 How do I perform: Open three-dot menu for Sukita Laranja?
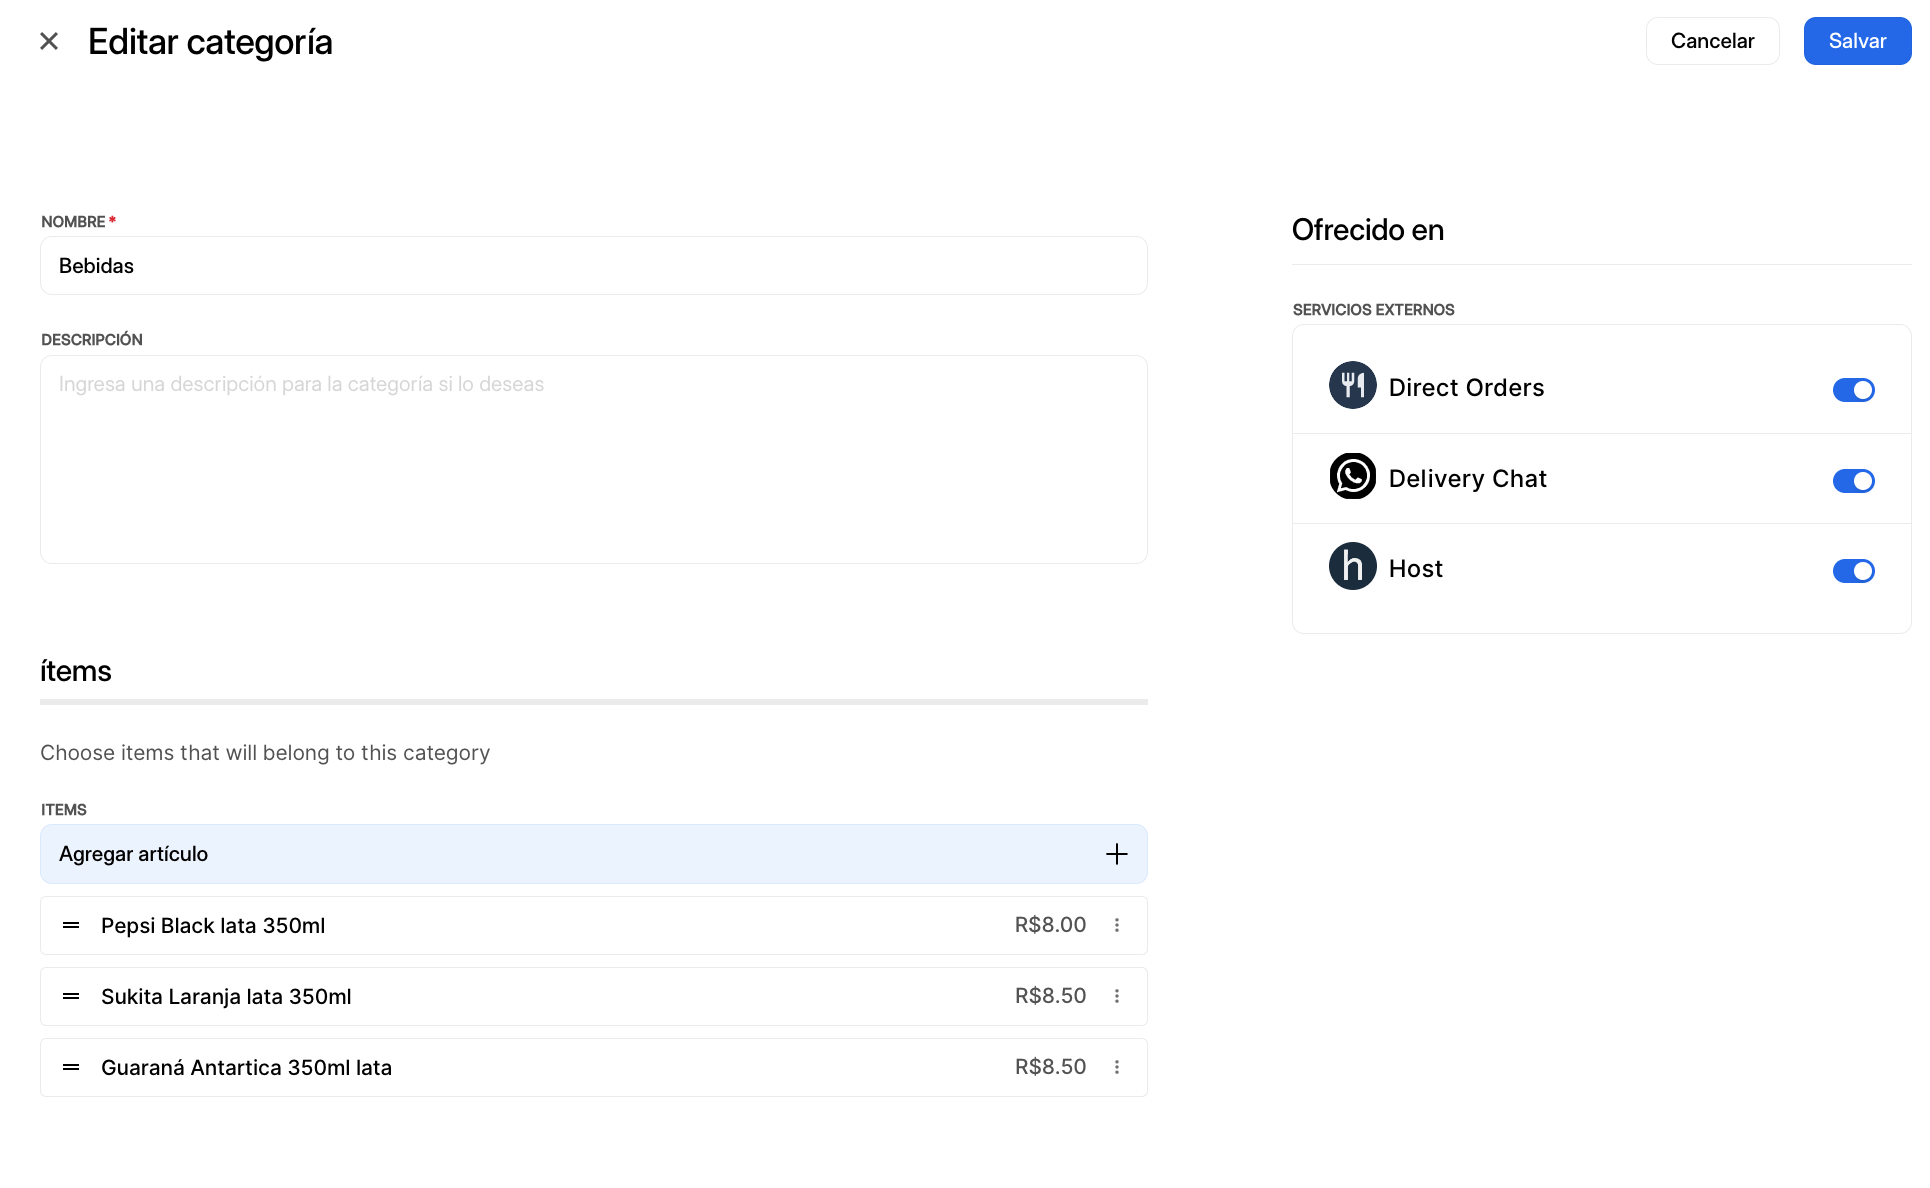[1117, 996]
